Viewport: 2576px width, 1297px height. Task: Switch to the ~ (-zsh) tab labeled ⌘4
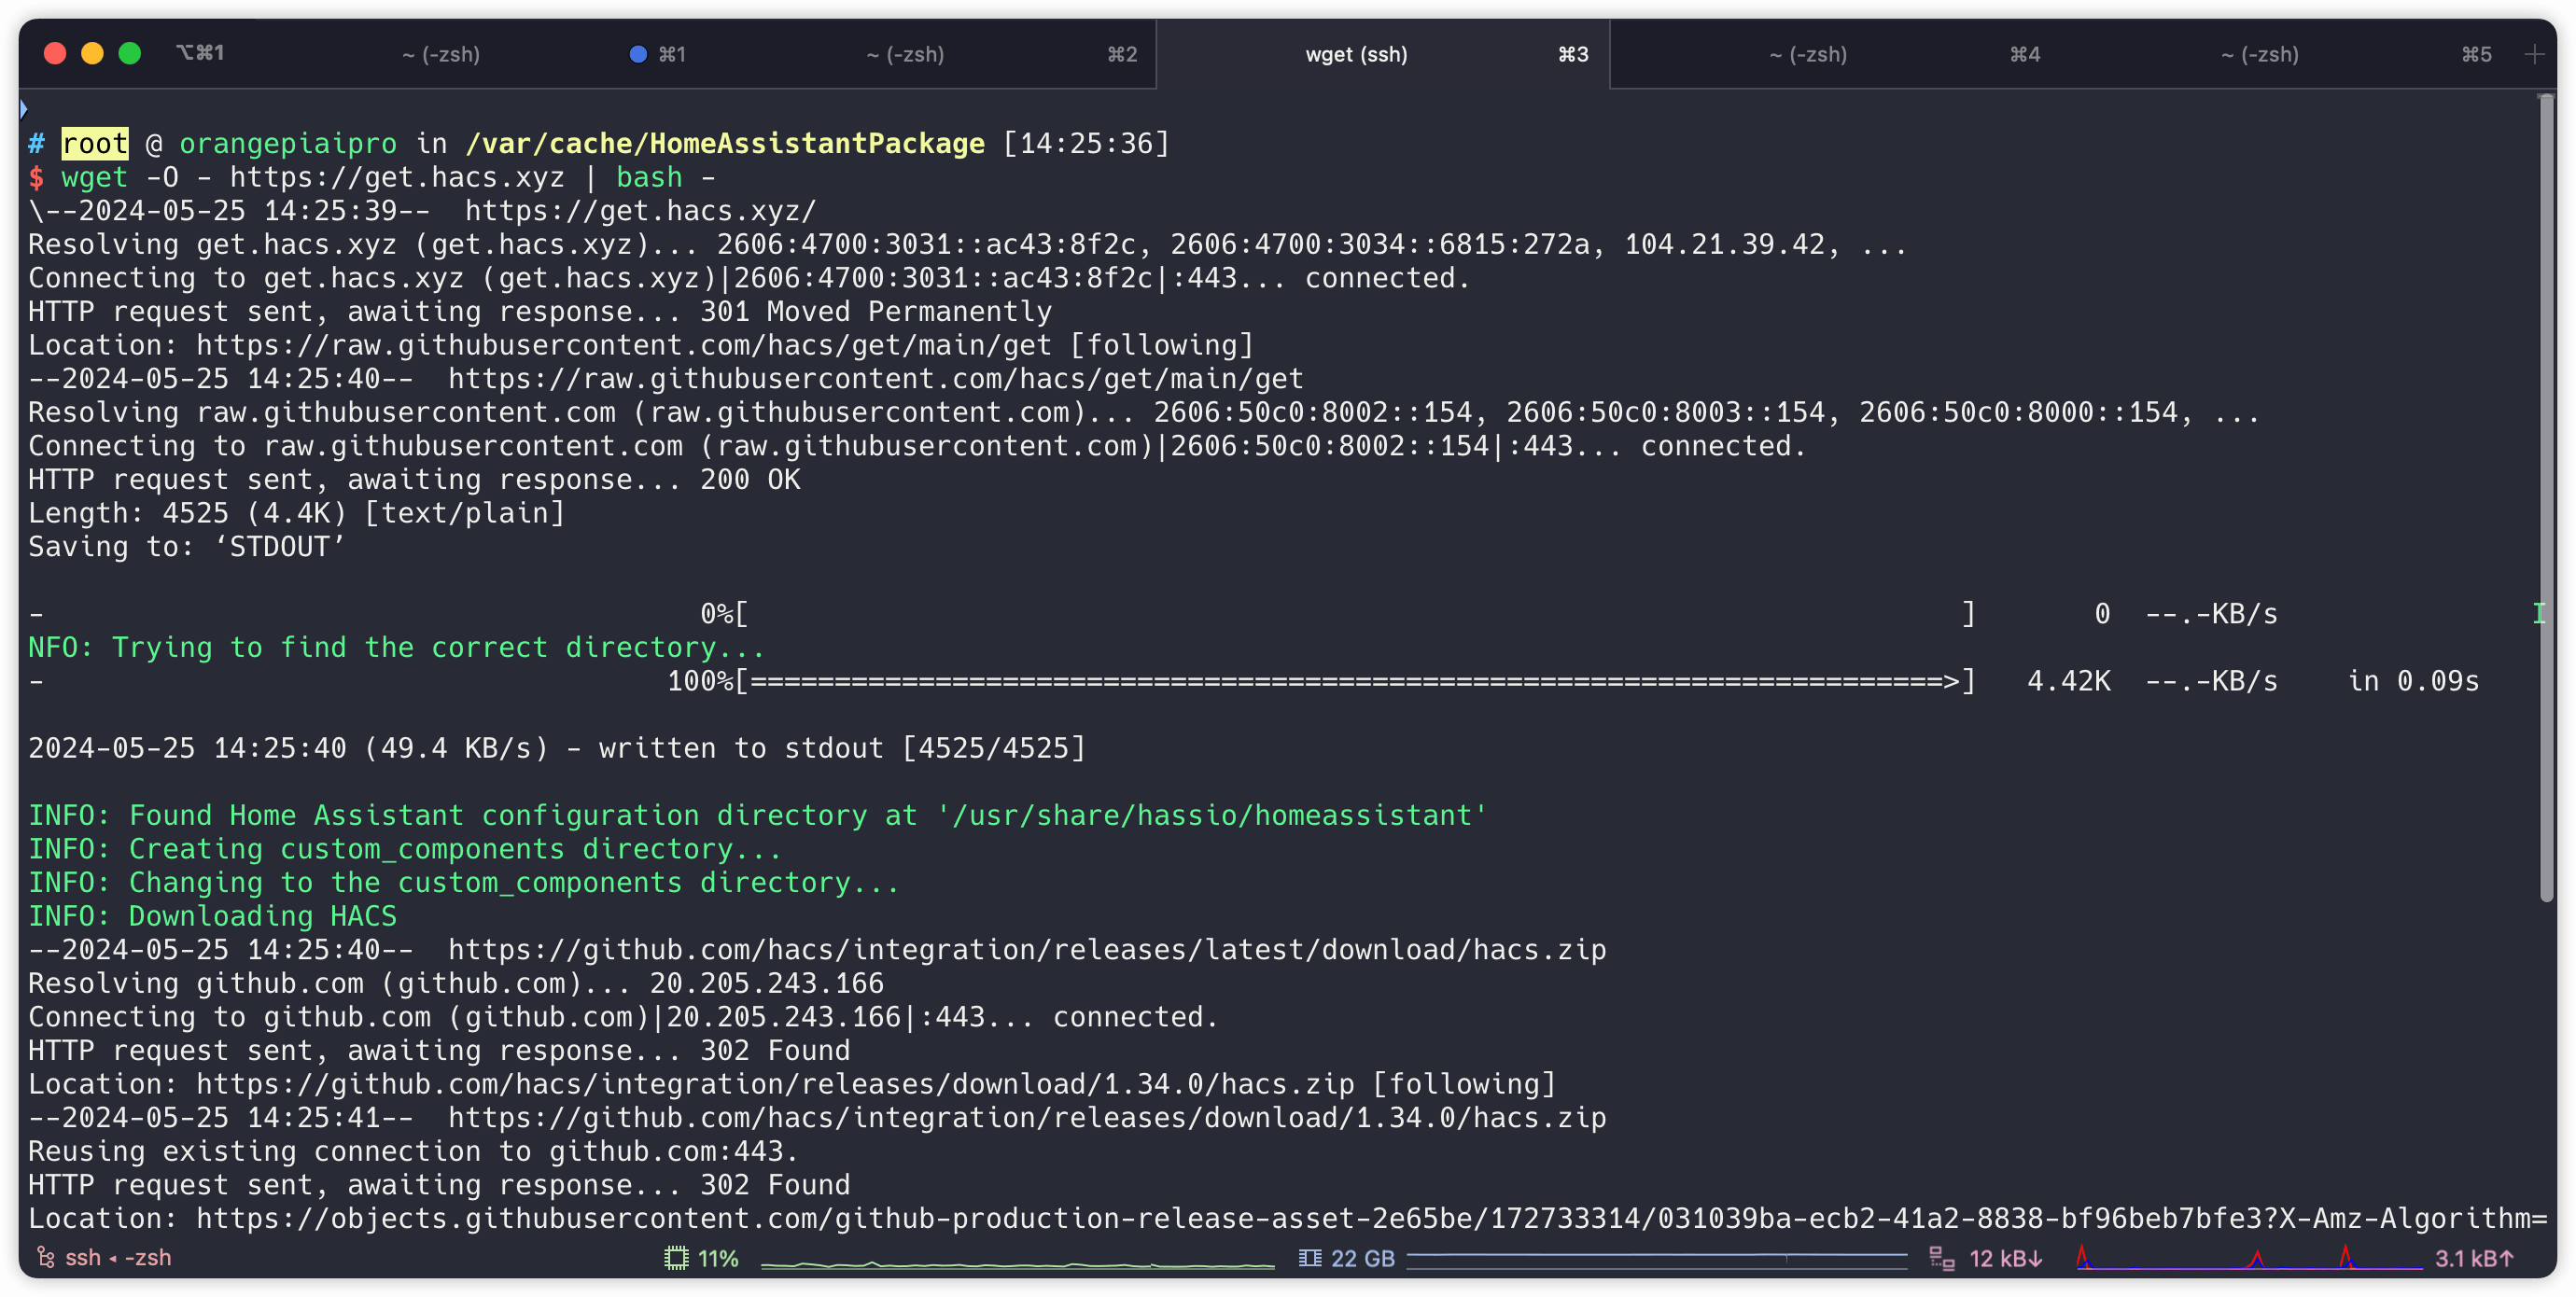tap(1808, 54)
